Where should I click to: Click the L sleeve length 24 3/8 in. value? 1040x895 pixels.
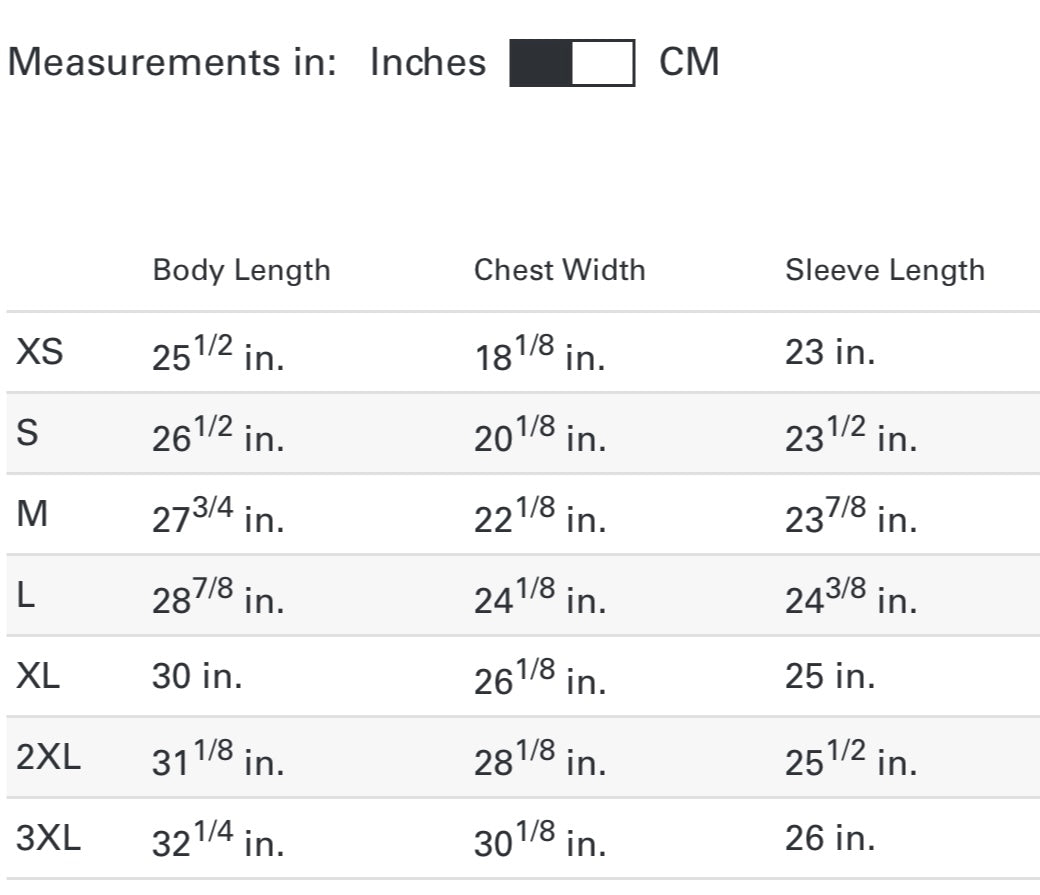(x=851, y=600)
